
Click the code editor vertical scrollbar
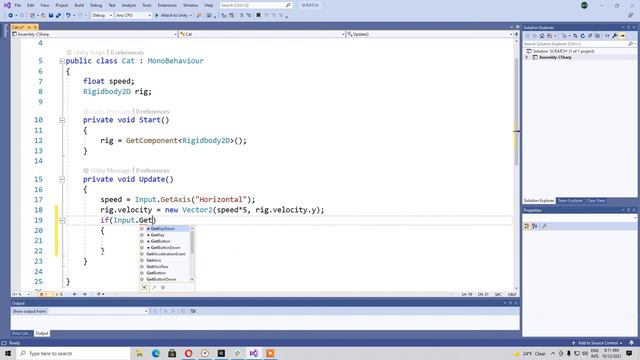pyautogui.click(x=516, y=163)
